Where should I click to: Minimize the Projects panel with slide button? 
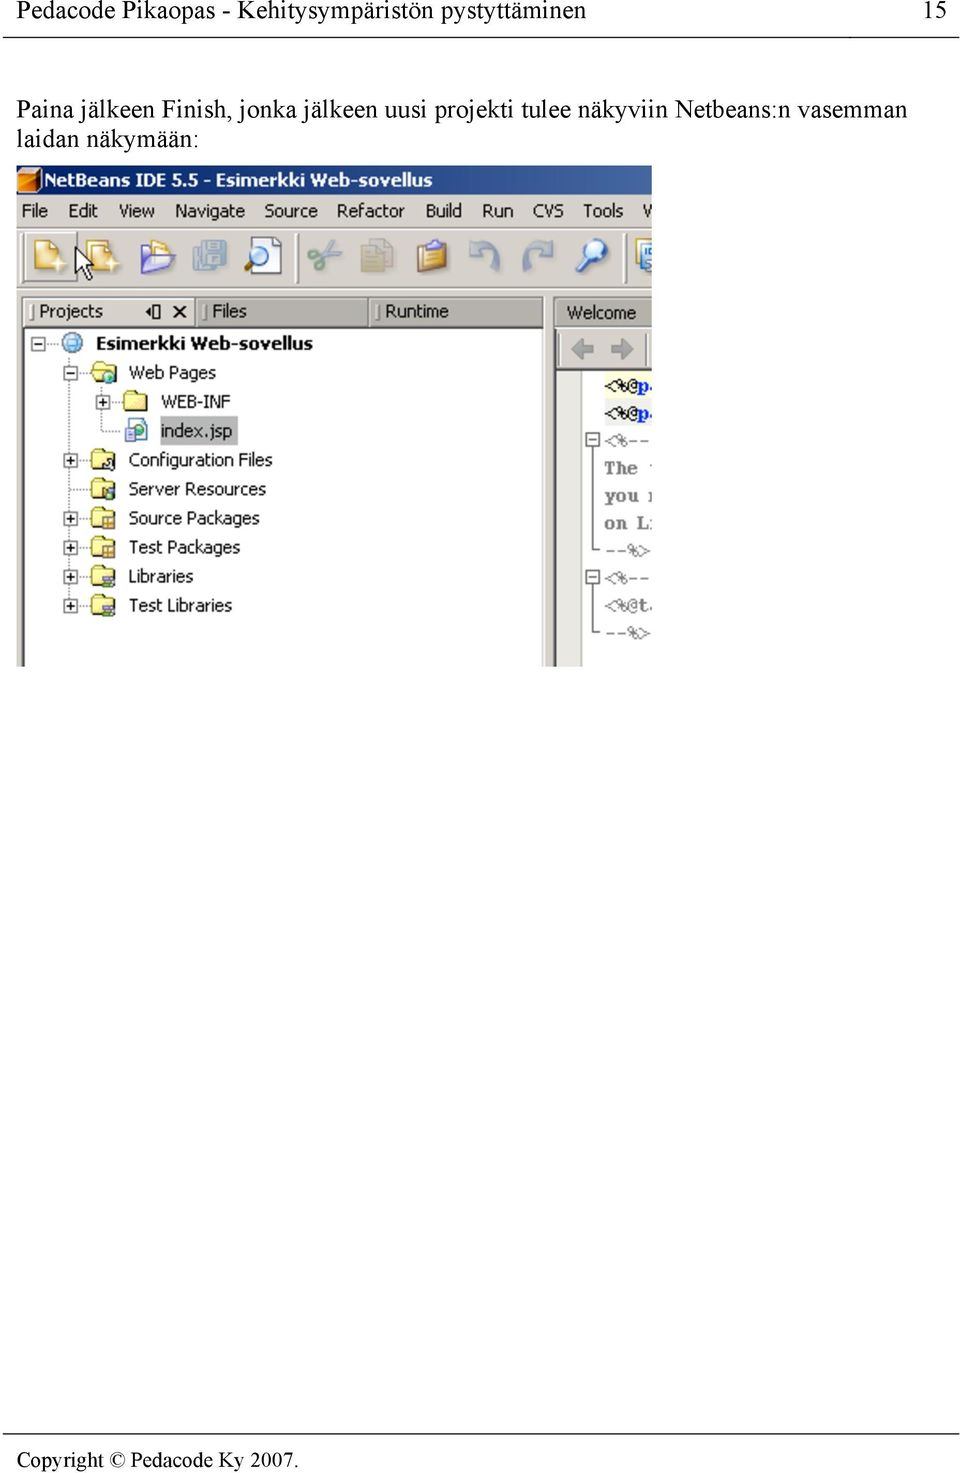(153, 312)
